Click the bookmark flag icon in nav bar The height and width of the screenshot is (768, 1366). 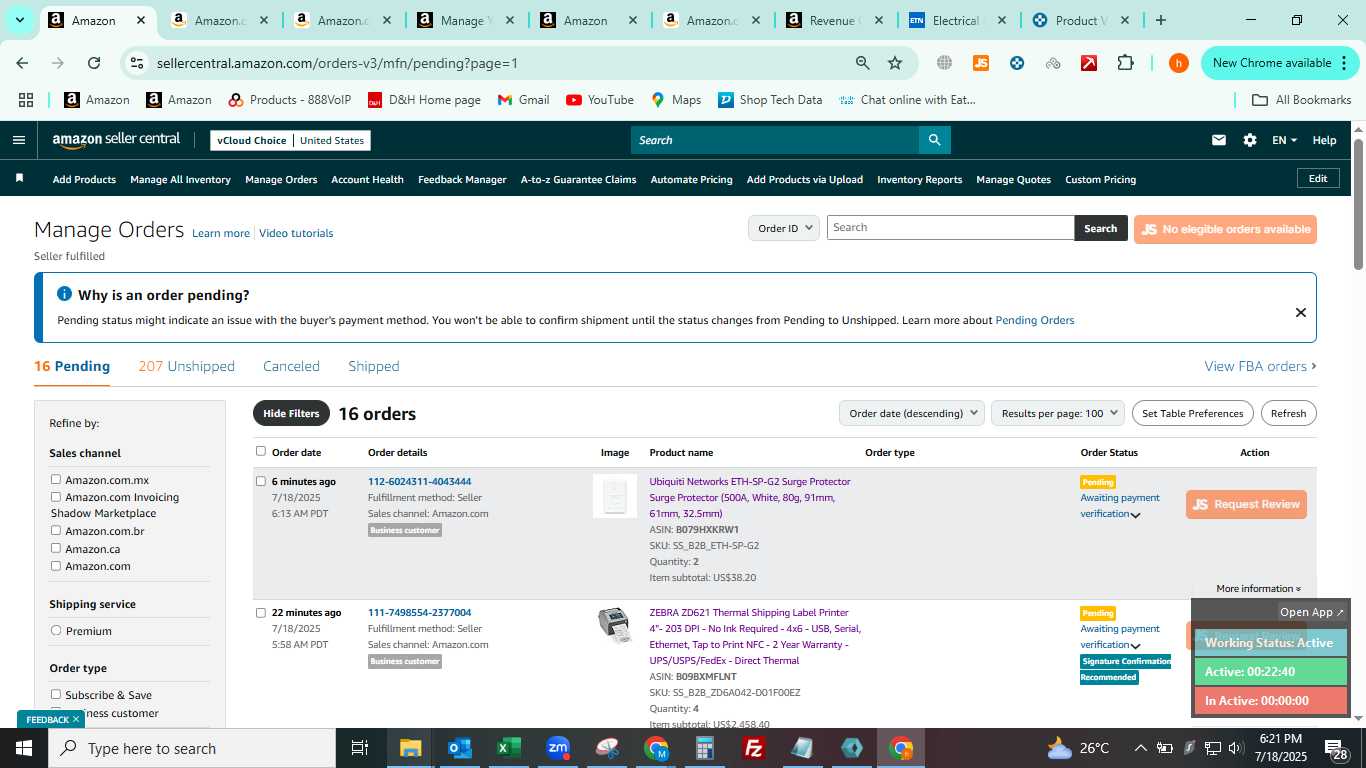(x=19, y=178)
